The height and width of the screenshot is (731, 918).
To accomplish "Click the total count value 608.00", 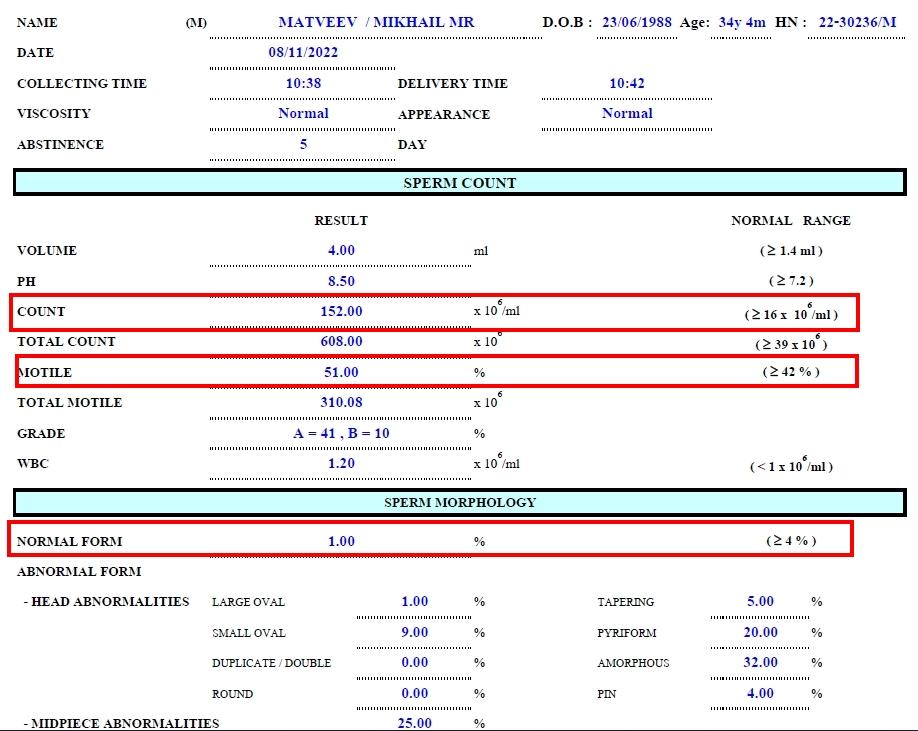I will click(341, 341).
